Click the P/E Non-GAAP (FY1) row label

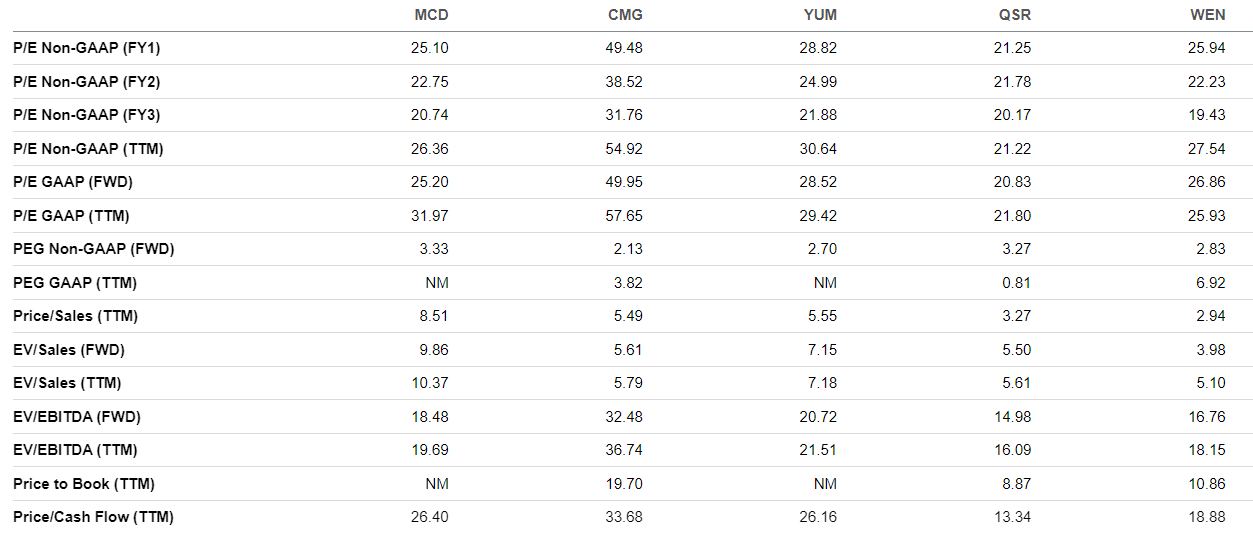coord(86,48)
